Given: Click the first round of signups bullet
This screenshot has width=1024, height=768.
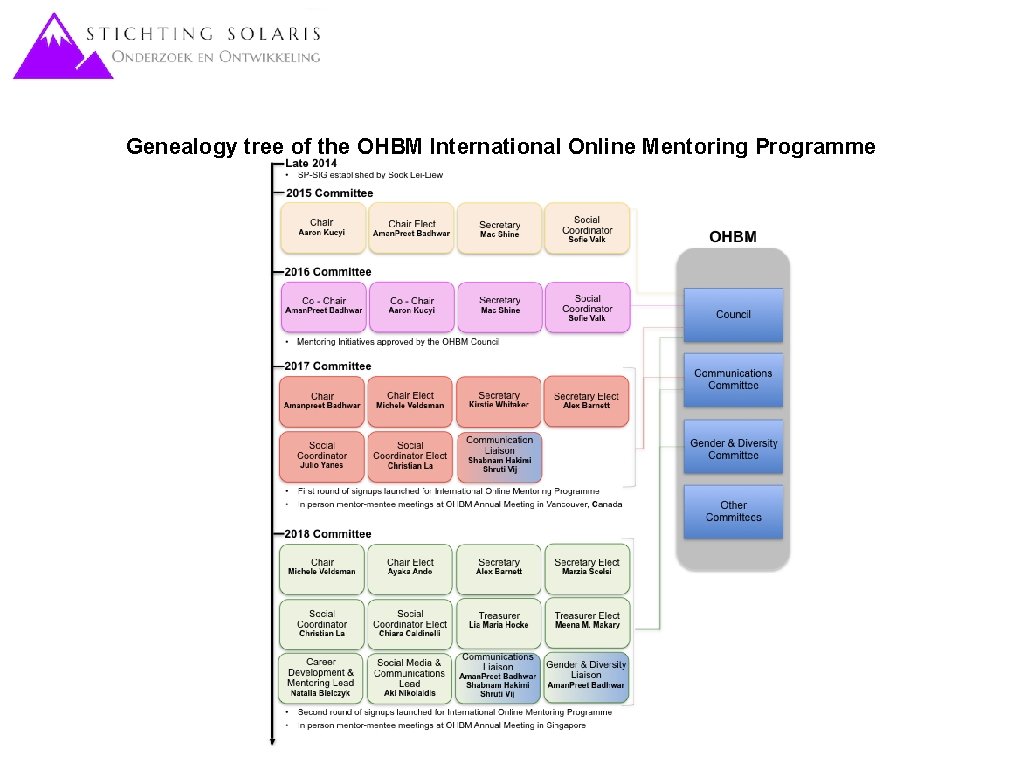Looking at the screenshot, I should click(449, 490).
